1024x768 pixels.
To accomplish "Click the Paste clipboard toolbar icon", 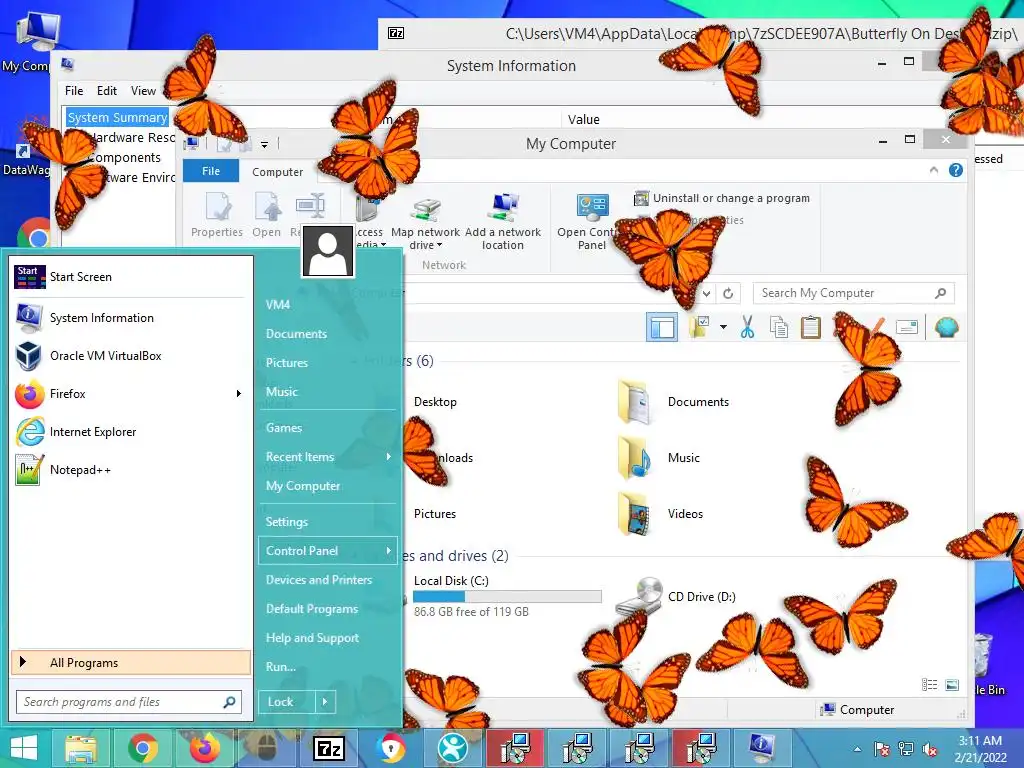I will [810, 327].
